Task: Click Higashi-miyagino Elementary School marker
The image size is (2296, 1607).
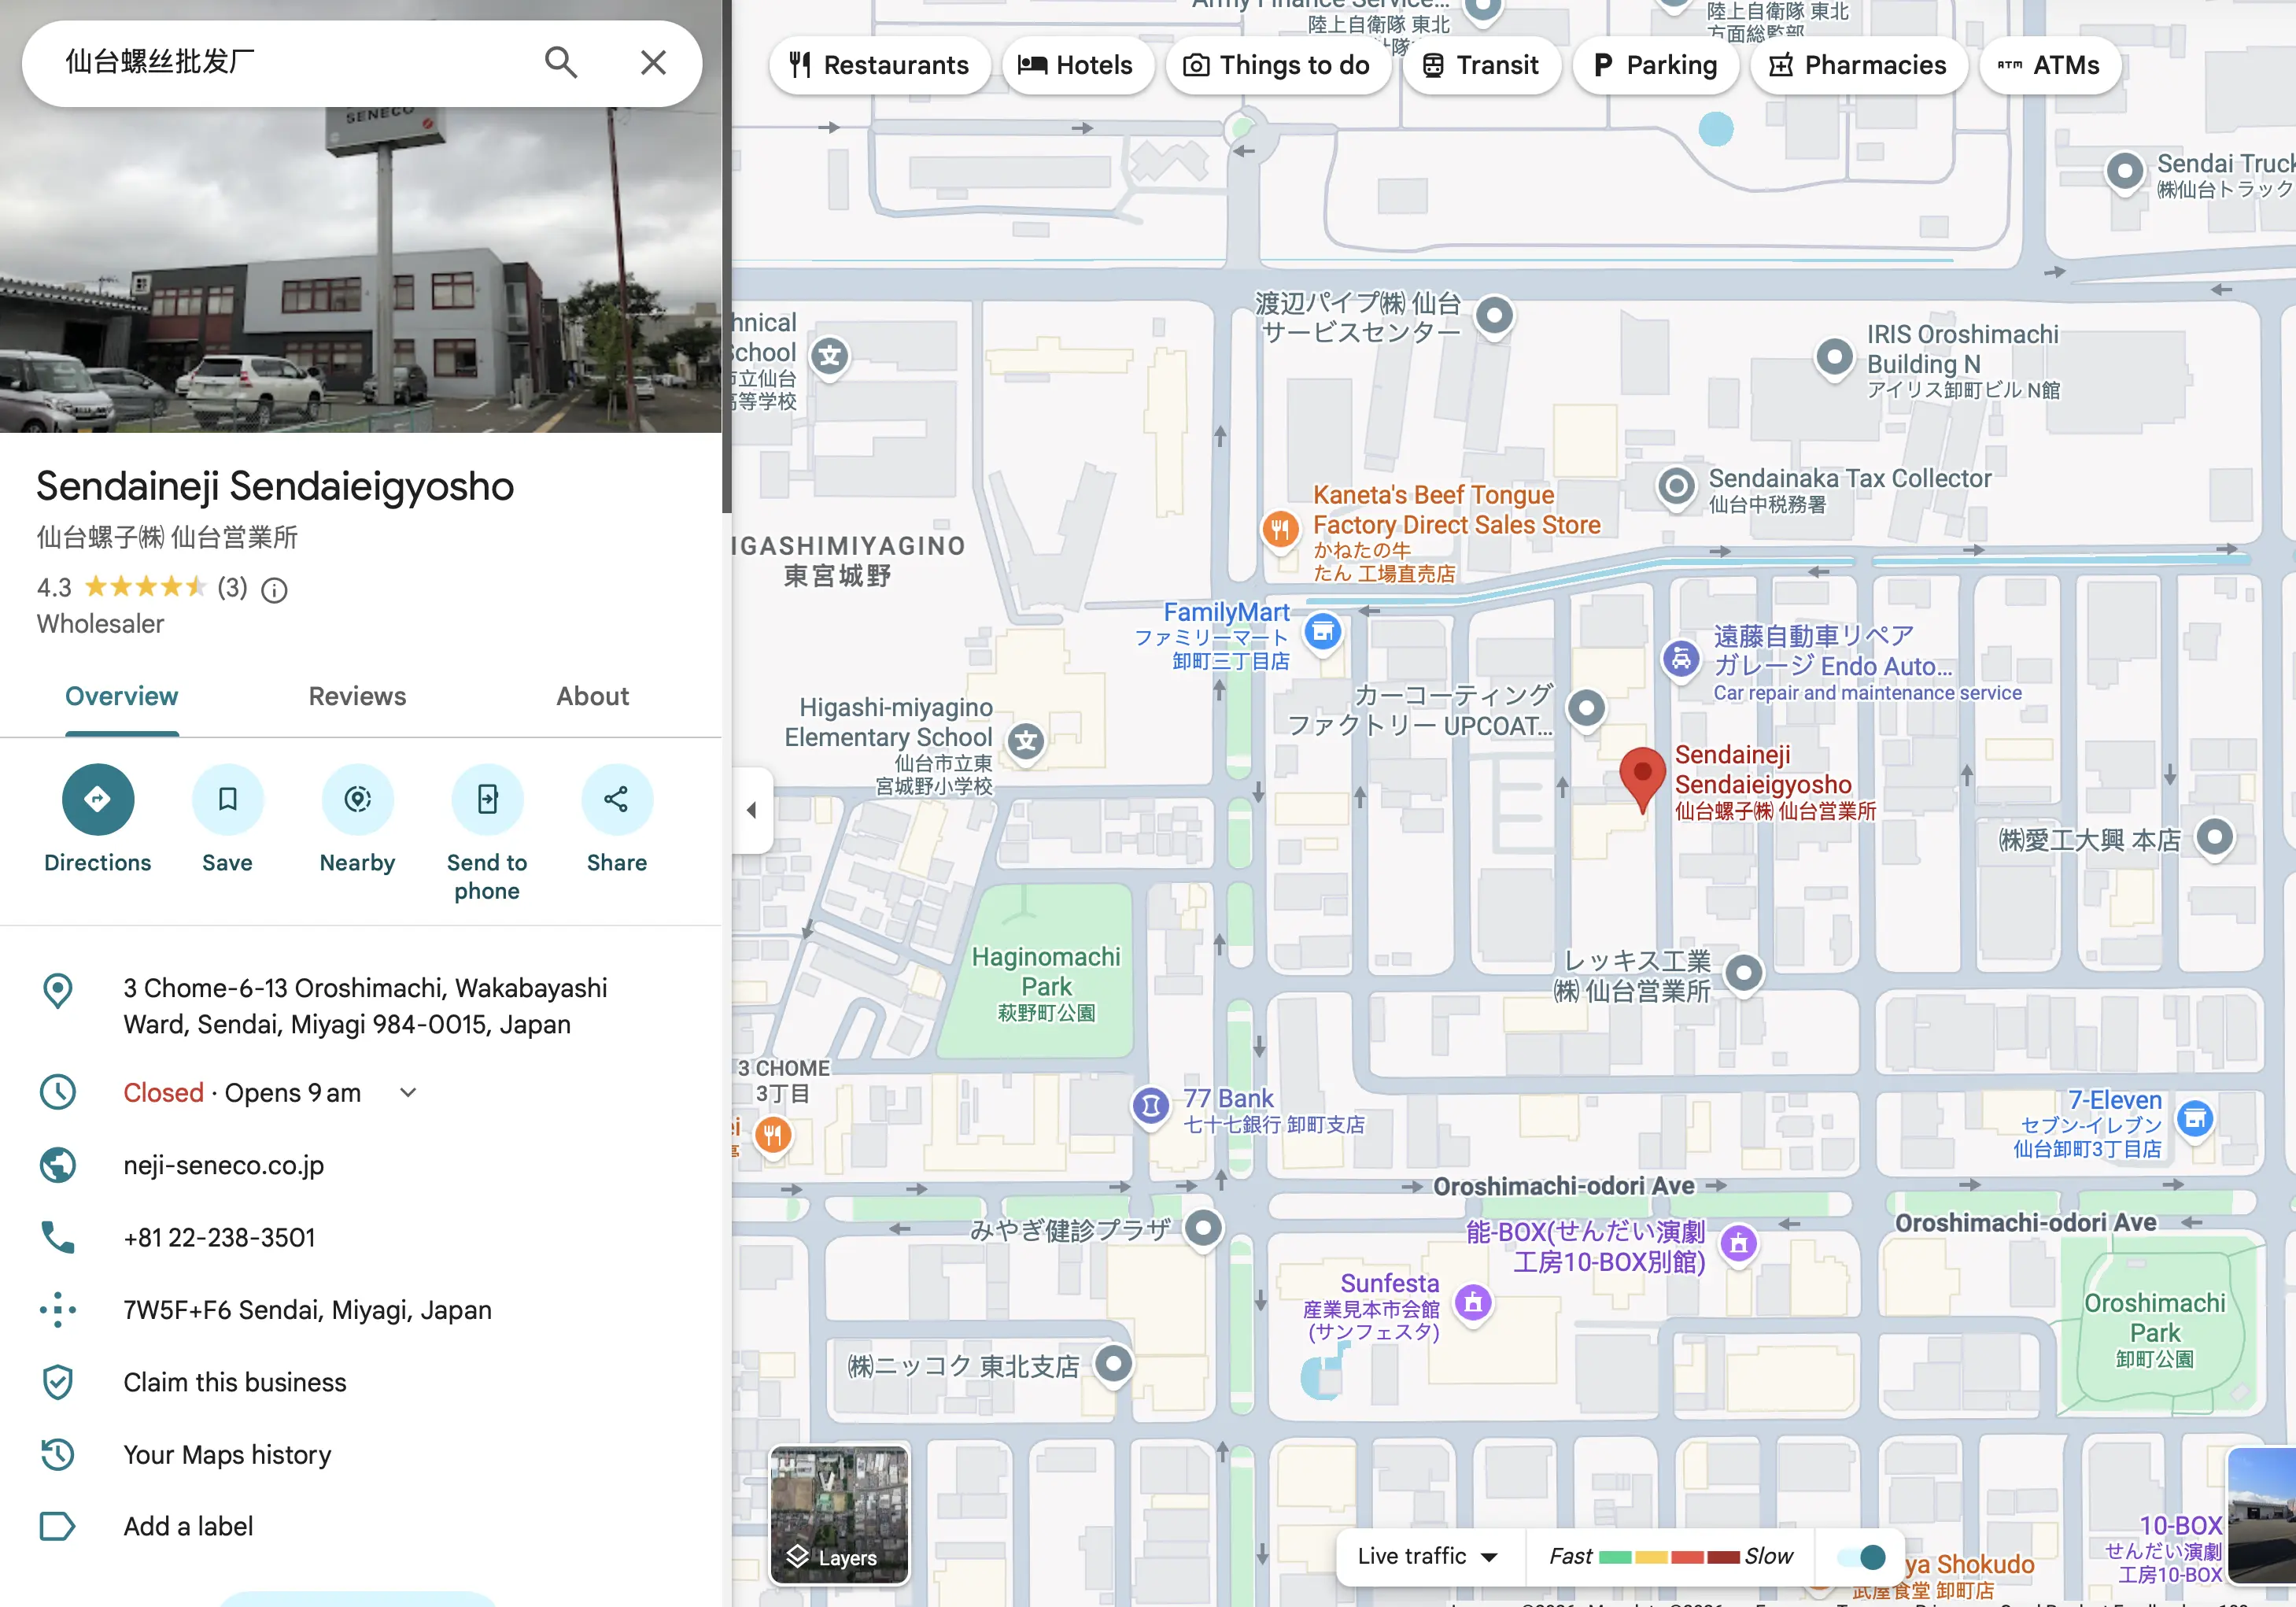Action: tap(1025, 741)
